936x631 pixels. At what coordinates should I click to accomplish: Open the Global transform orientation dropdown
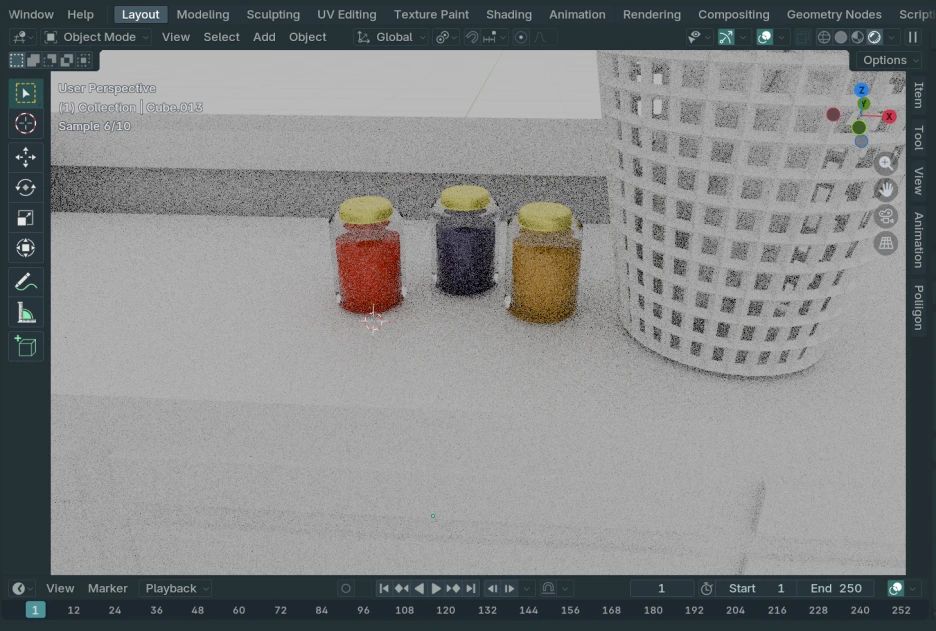390,37
